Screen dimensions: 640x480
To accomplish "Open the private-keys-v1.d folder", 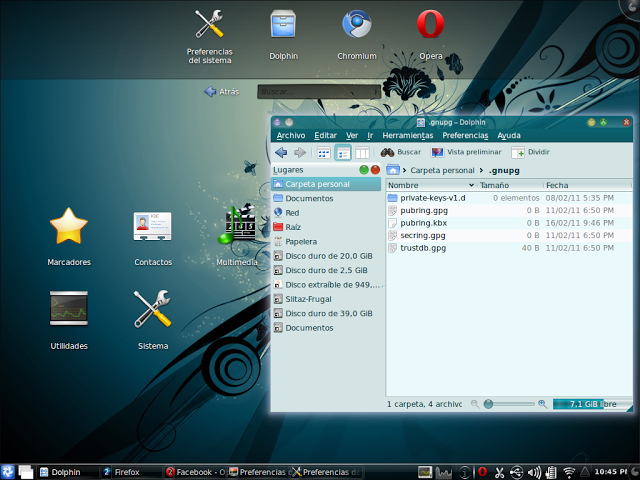I will click(x=432, y=198).
